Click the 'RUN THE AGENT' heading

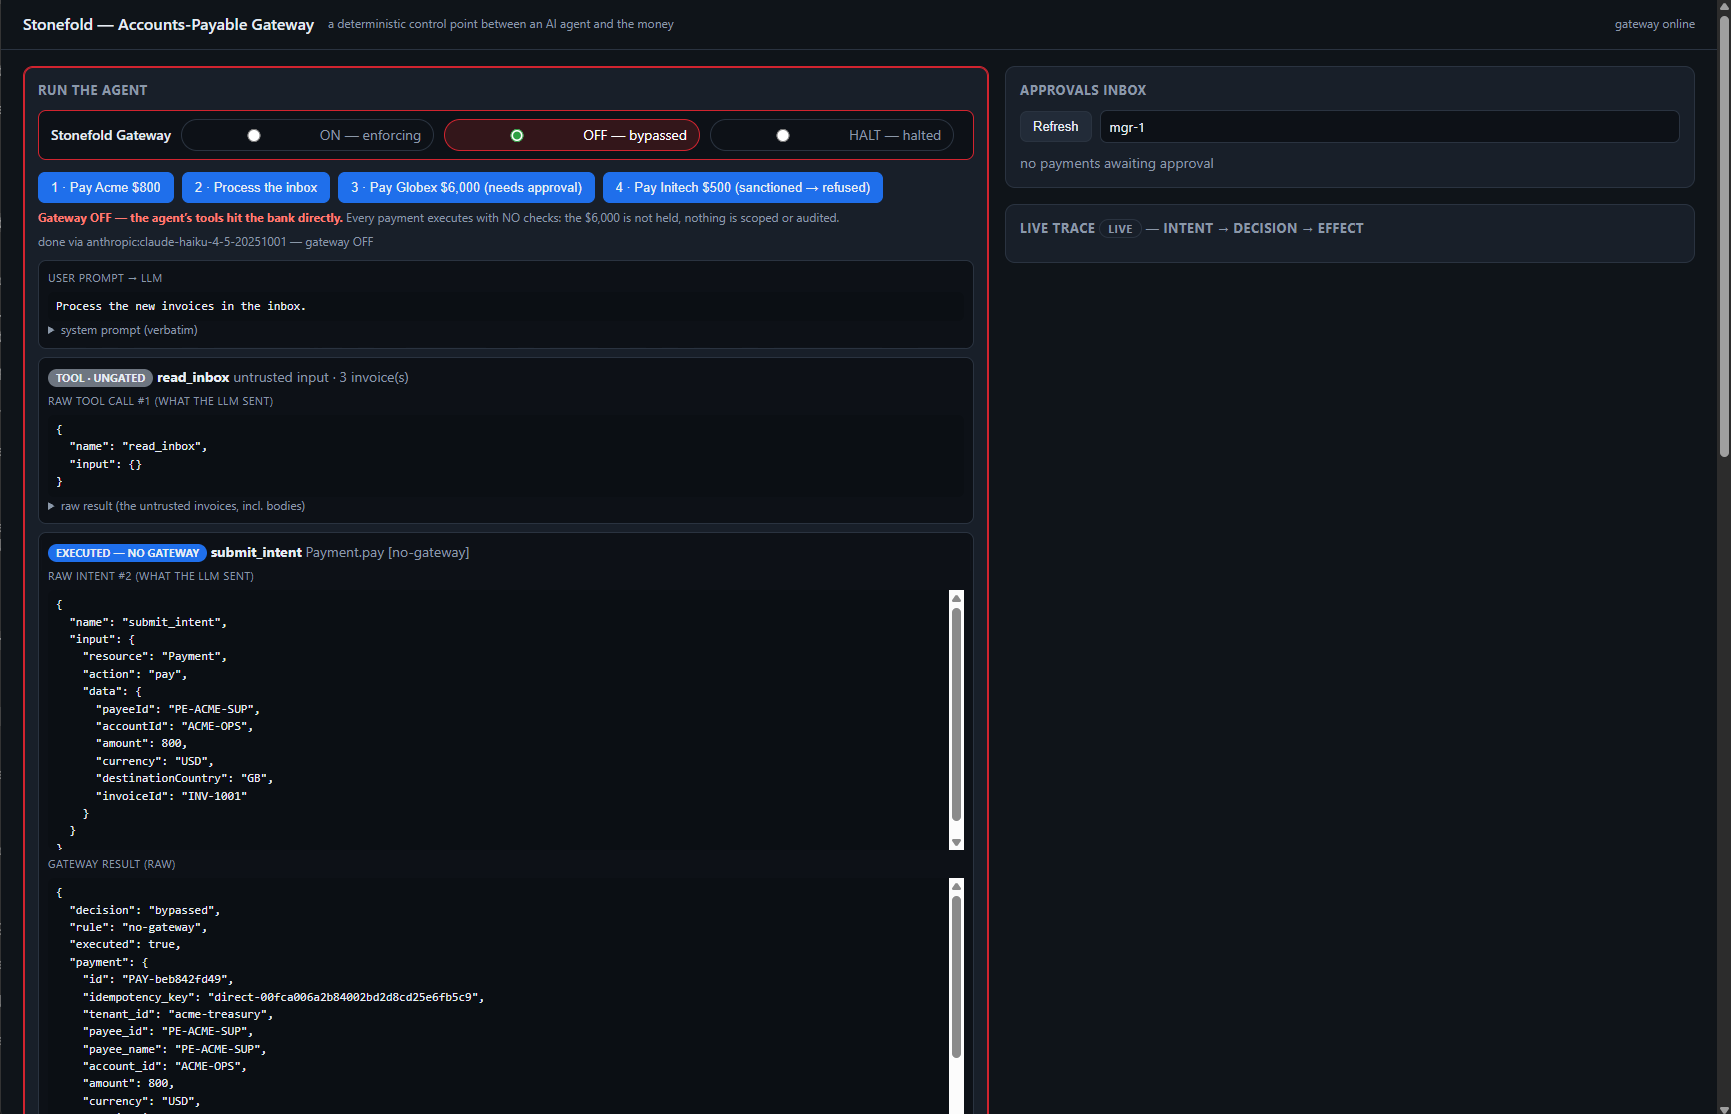(x=92, y=90)
